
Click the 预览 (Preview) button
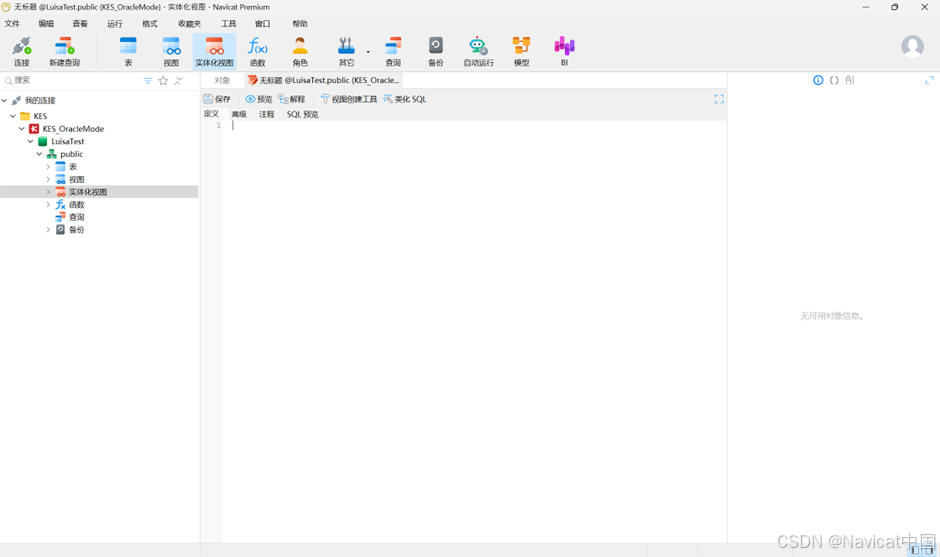click(259, 99)
